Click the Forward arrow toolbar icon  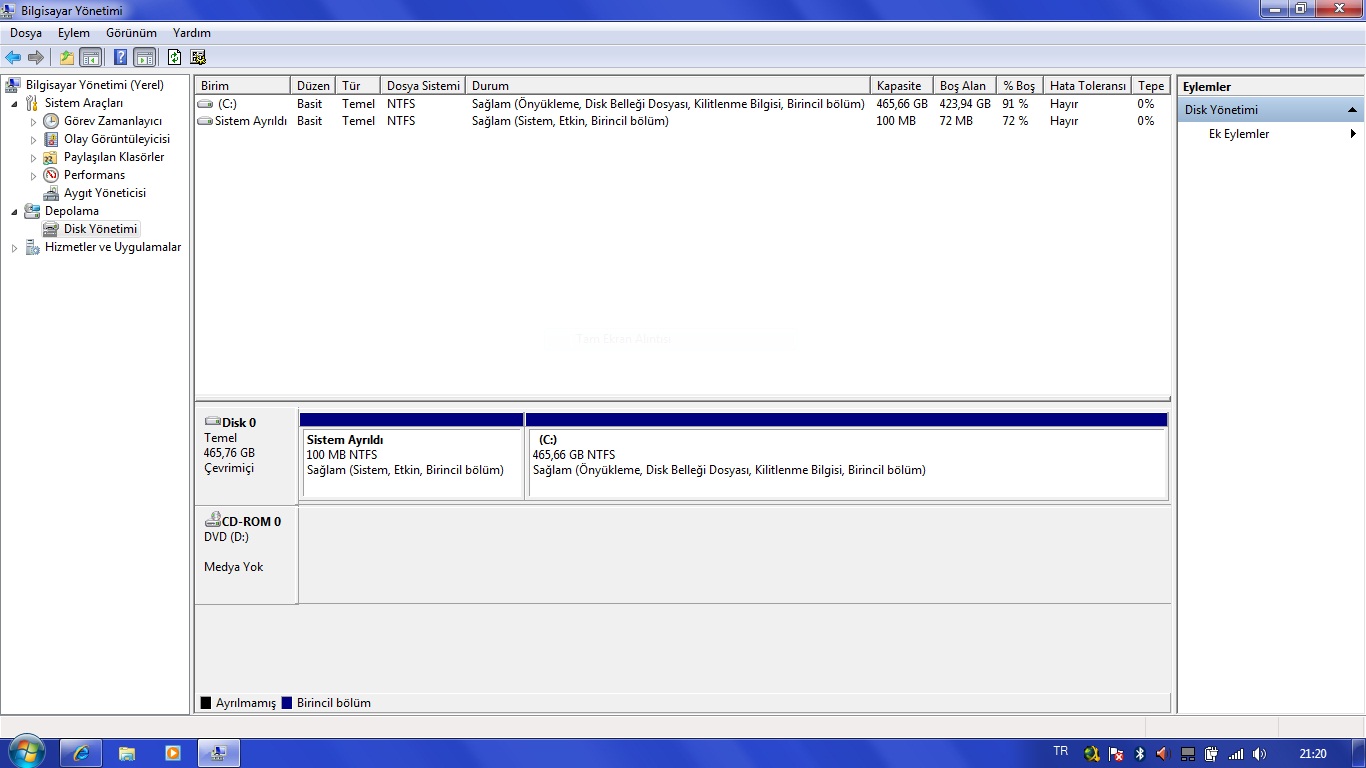[36, 57]
